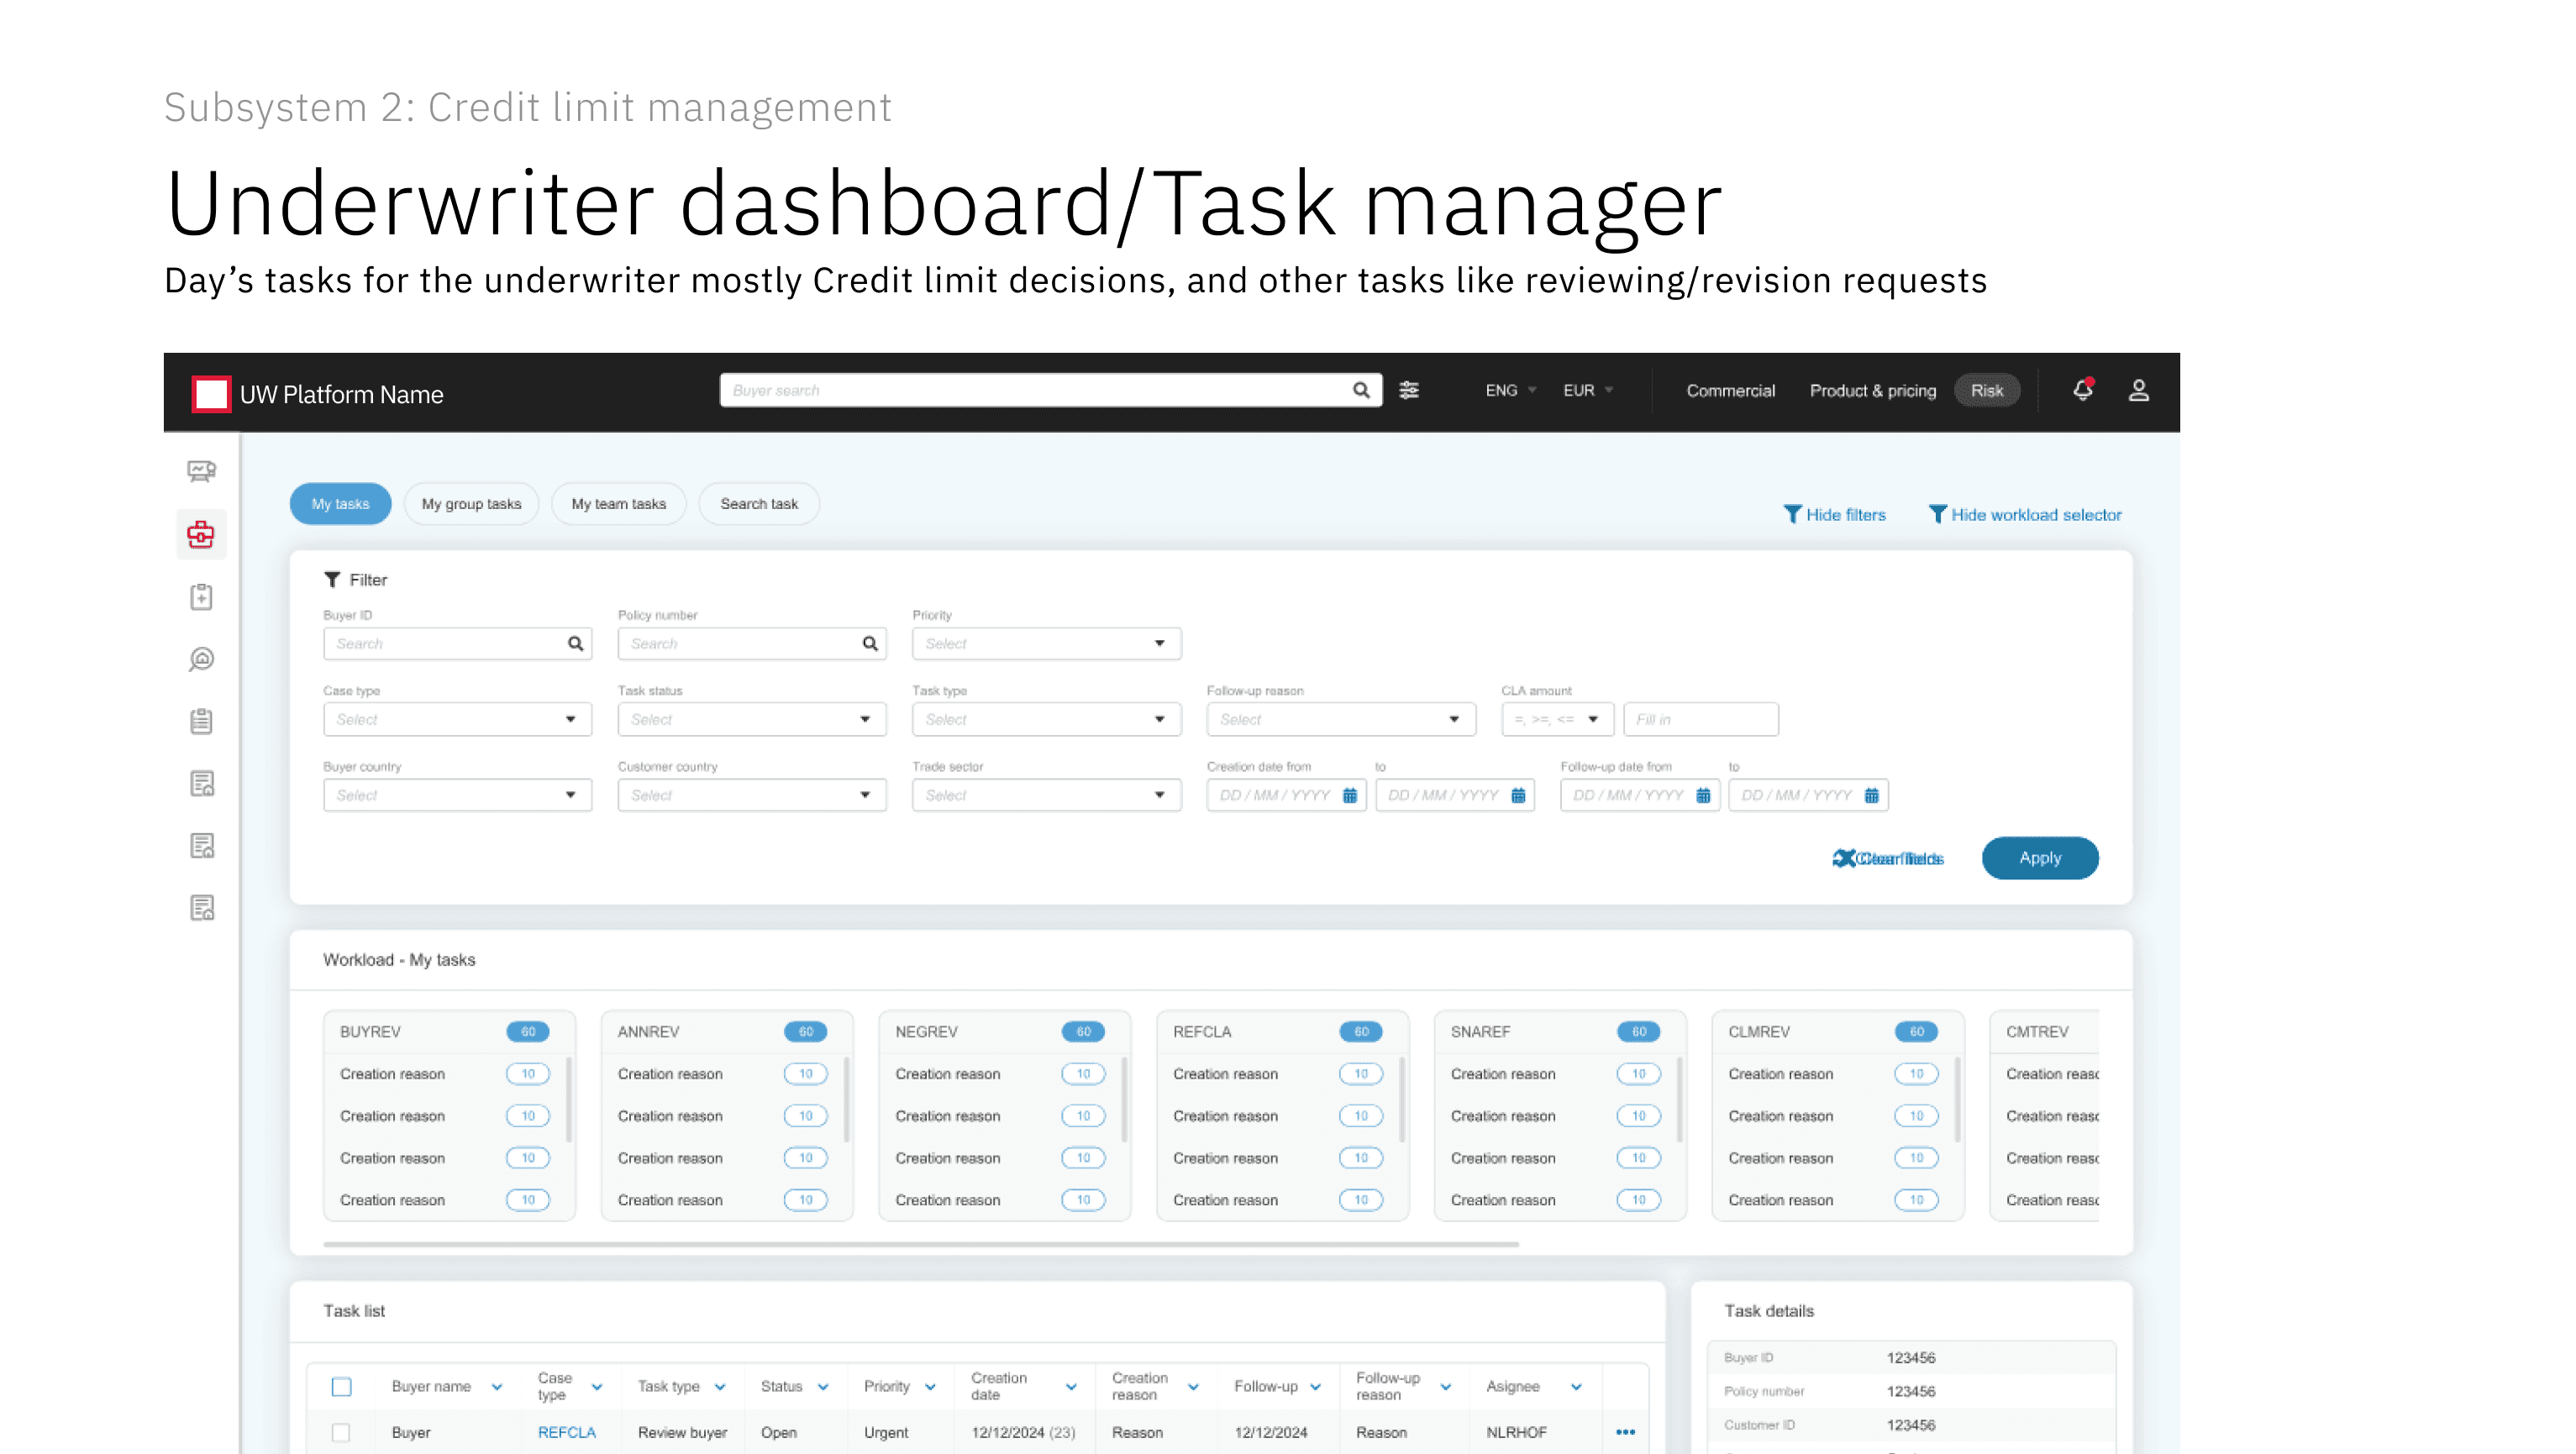Select the task manager toolbox sidebar icon
2576x1454 pixels.
click(x=201, y=534)
